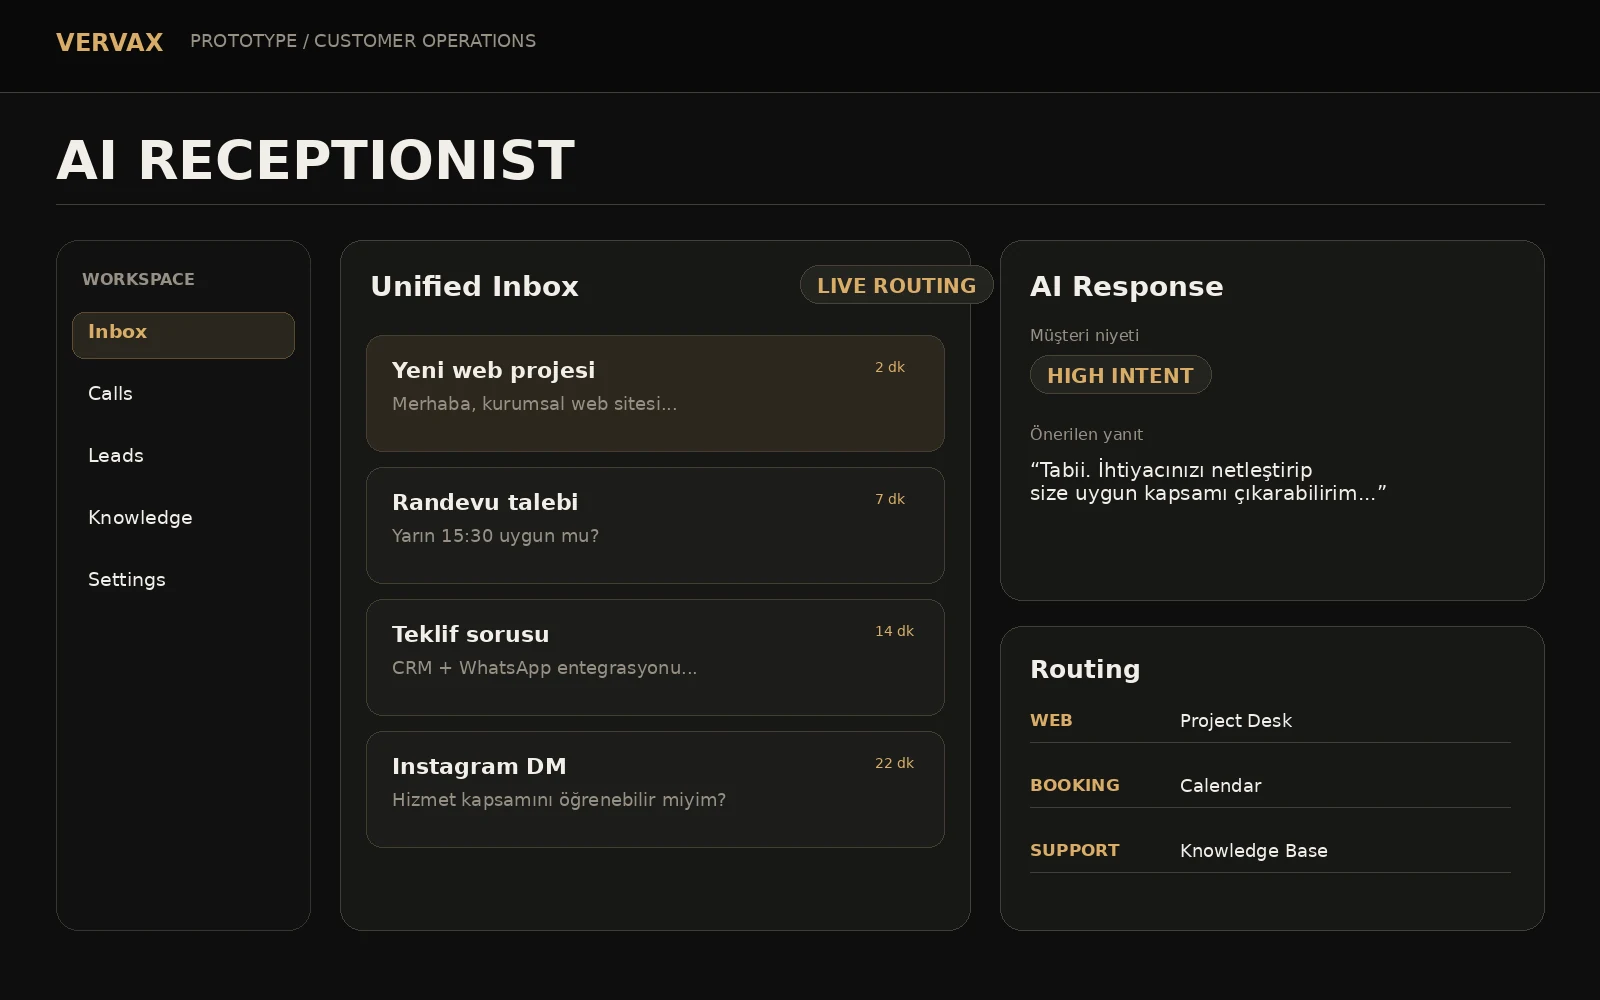Select the BOOKING routing row
This screenshot has height=1000, width=1600.
click(1270, 786)
